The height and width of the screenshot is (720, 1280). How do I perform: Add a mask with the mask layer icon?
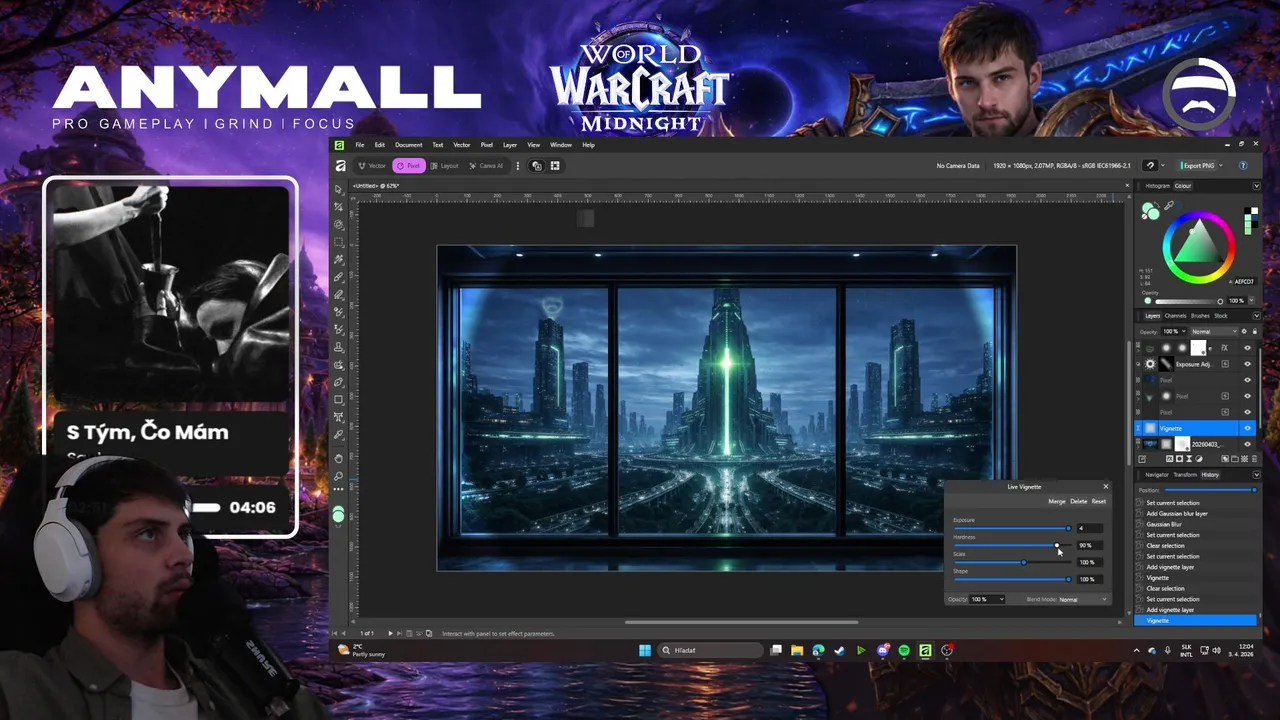[1179, 458]
